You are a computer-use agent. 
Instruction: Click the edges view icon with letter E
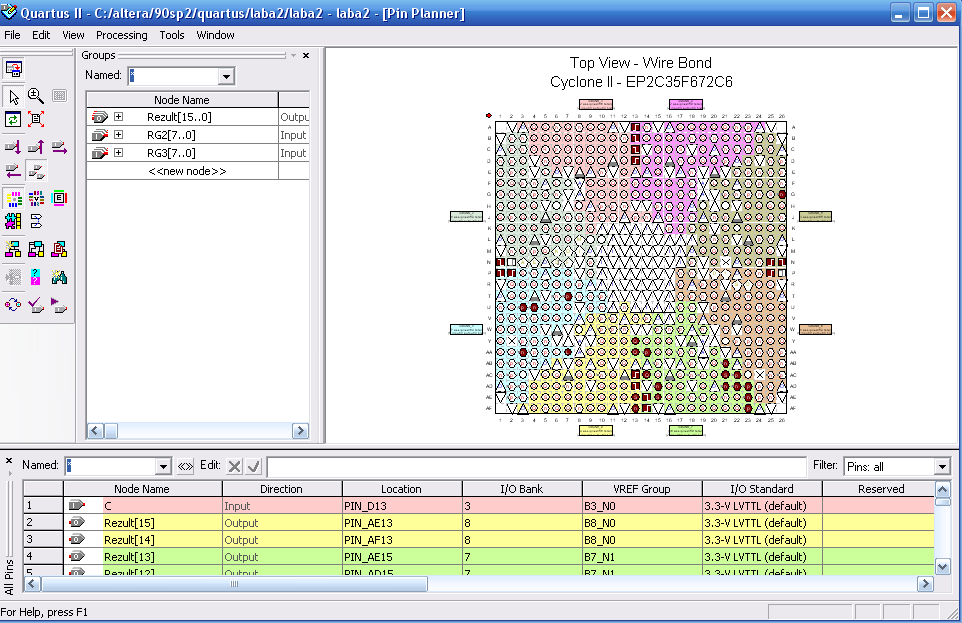click(x=59, y=198)
